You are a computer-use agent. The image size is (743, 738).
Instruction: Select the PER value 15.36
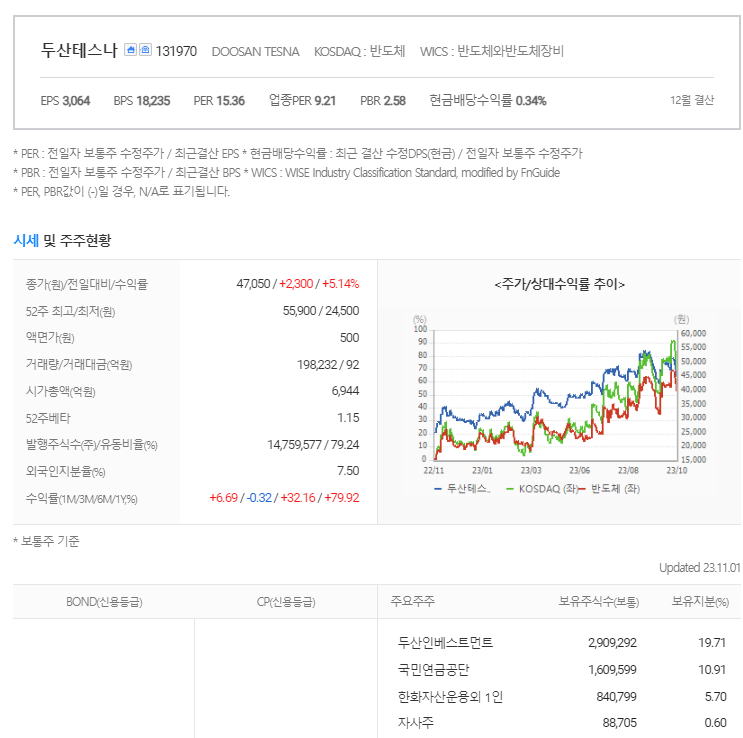pyautogui.click(x=230, y=101)
